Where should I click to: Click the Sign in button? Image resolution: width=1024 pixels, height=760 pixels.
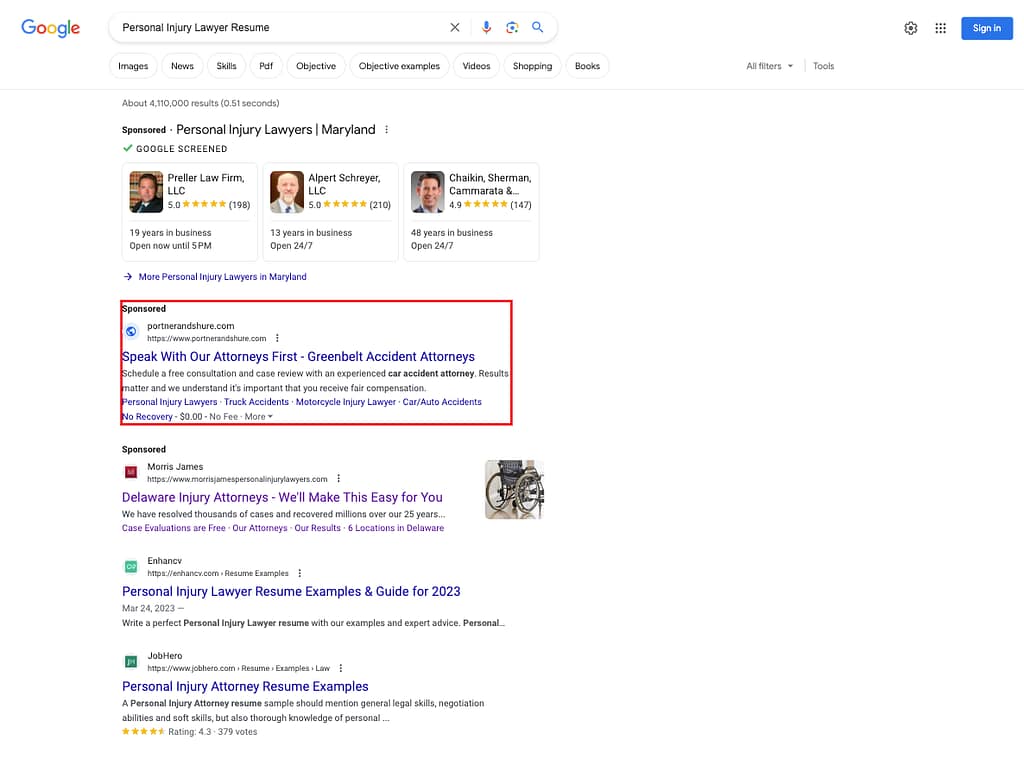pos(986,28)
